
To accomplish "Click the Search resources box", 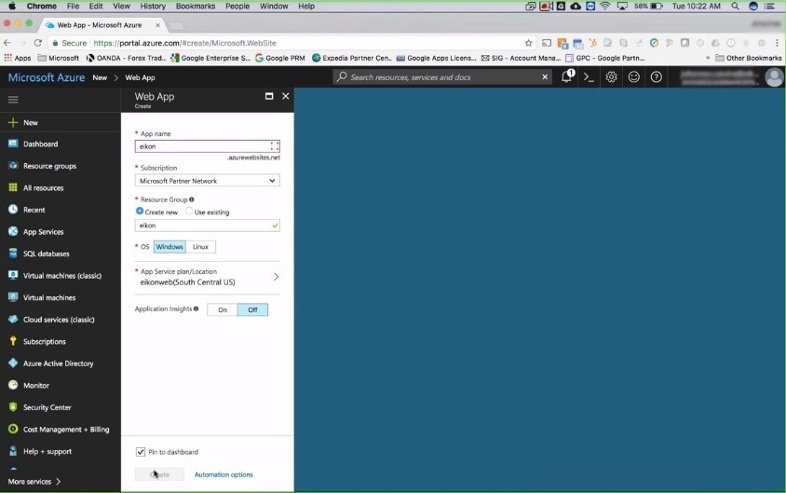I will [444, 77].
